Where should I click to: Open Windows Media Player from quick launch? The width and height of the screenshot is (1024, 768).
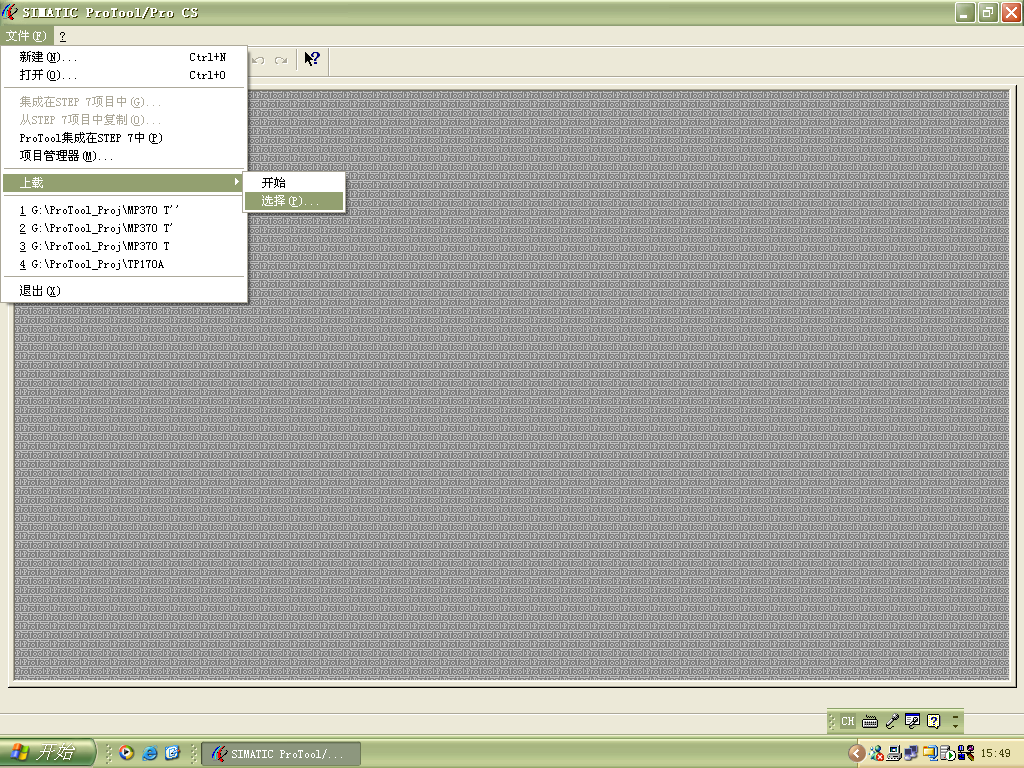[126, 753]
